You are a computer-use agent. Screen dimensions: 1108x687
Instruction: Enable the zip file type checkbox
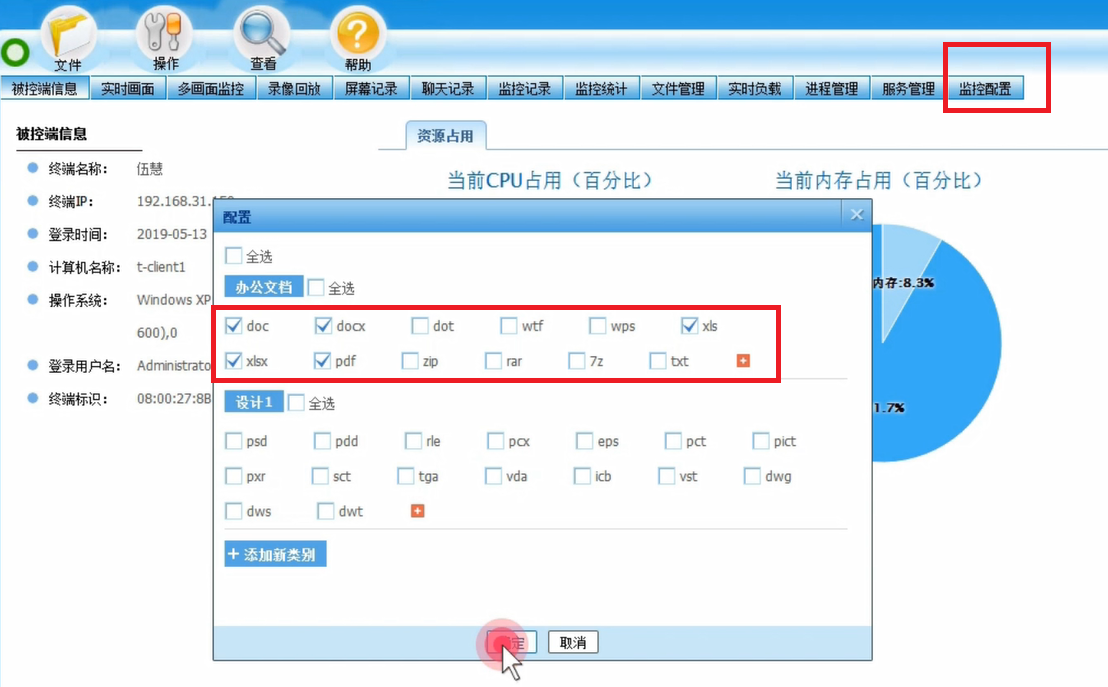(x=410, y=361)
